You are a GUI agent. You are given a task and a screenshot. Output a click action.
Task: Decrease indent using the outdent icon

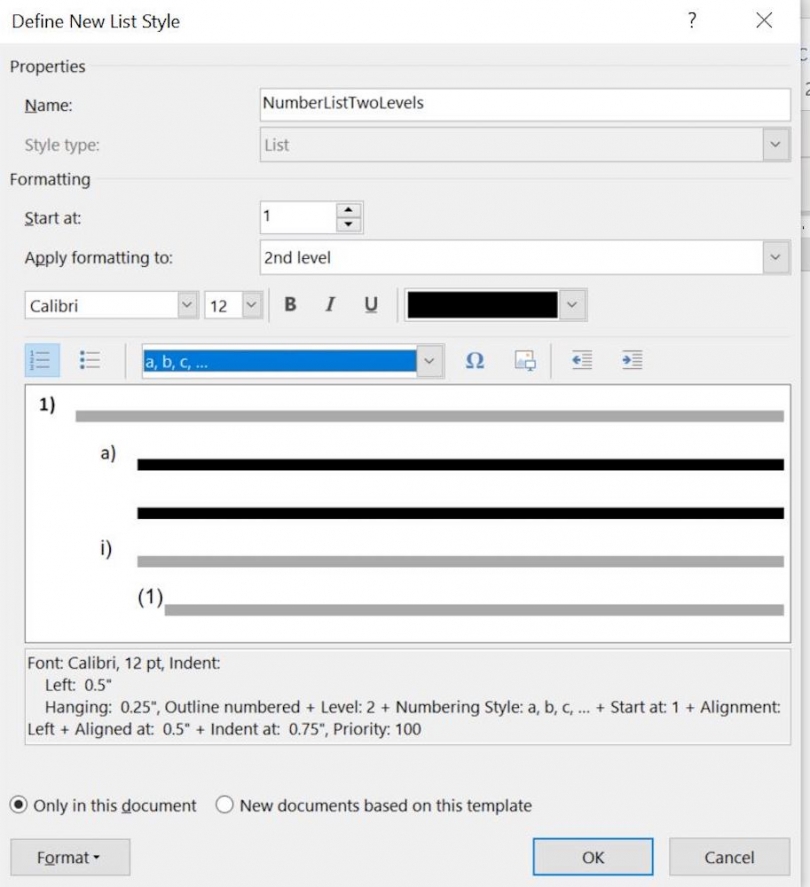(x=584, y=360)
